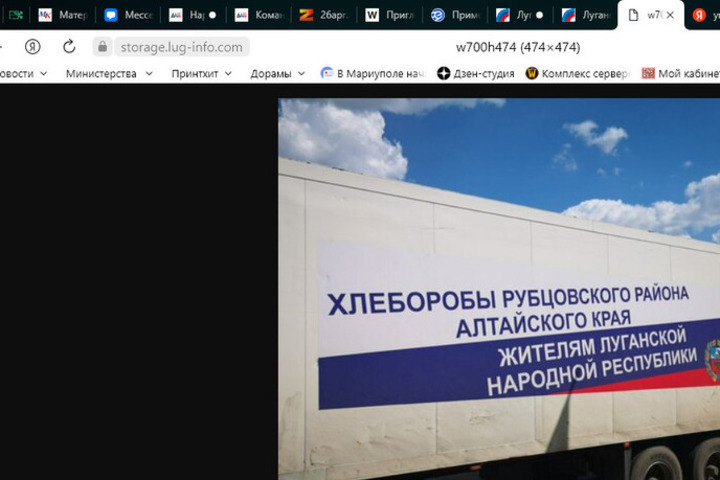Expand the Дорамы bookmarks folder
This screenshot has width=720, height=480.
(x=278, y=73)
